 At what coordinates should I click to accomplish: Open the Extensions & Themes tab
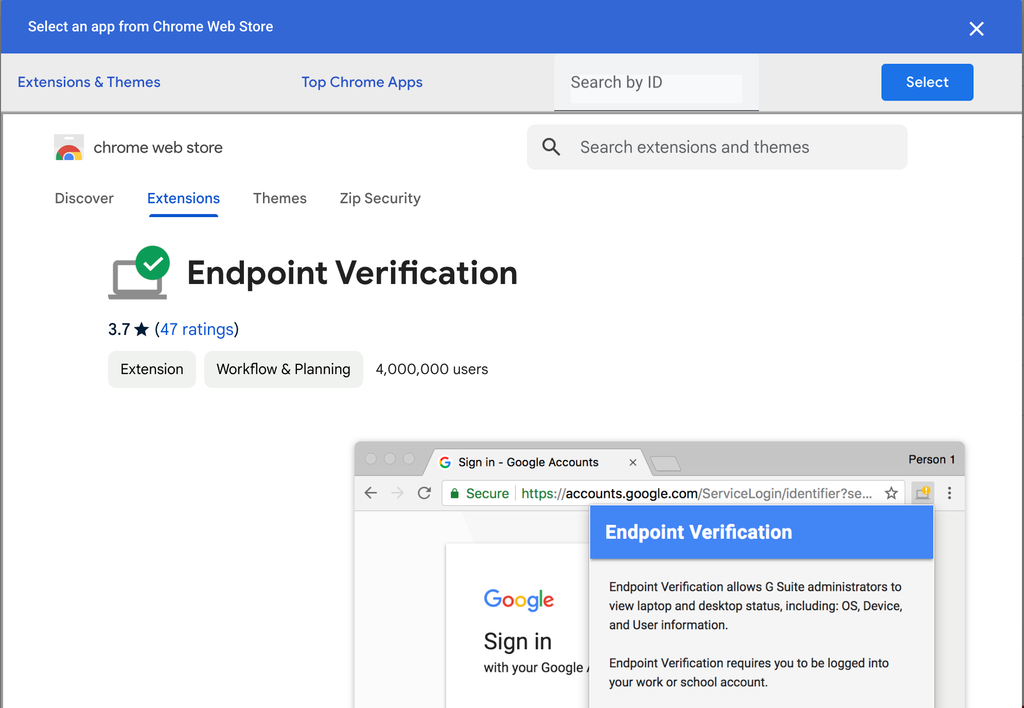pyautogui.click(x=89, y=82)
